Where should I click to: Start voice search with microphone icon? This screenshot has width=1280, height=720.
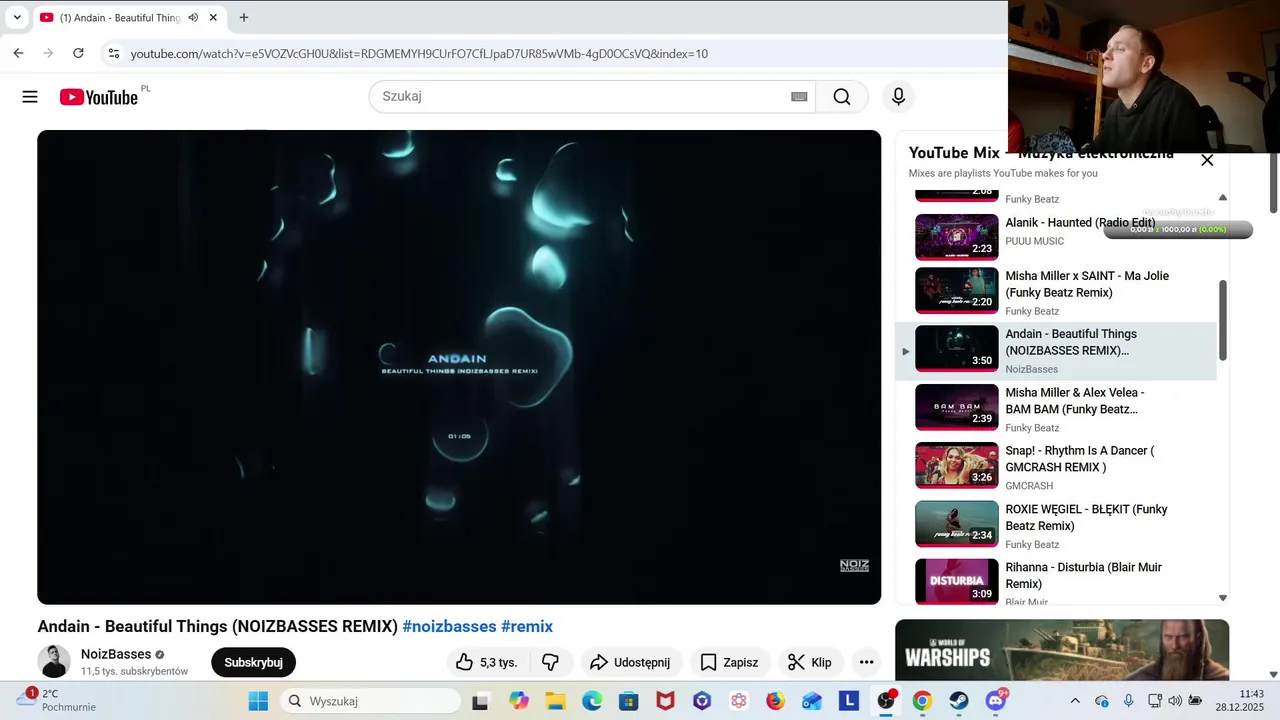coord(898,97)
